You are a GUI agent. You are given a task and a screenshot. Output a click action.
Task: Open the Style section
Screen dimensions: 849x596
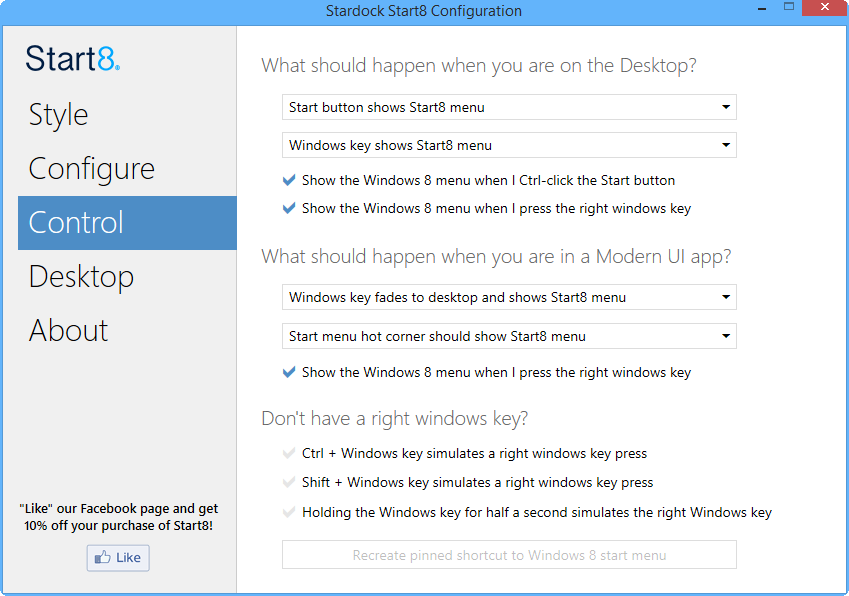58,115
